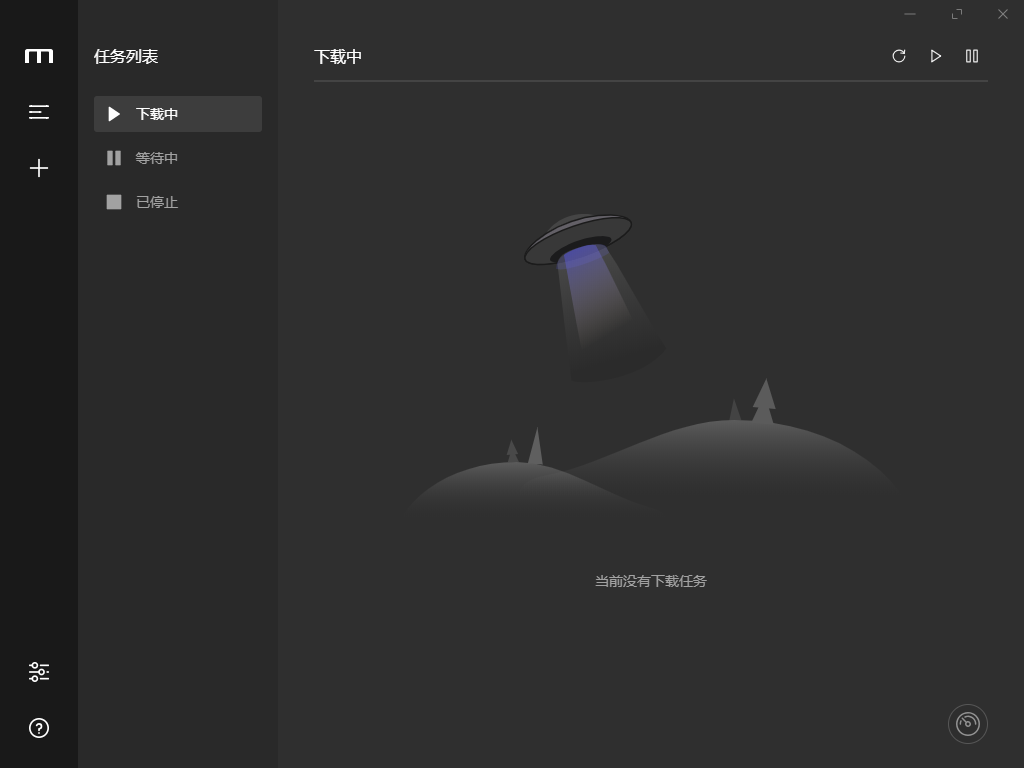This screenshot has width=1024, height=768.
Task: Minimize the Motrix window
Action: click(x=909, y=14)
